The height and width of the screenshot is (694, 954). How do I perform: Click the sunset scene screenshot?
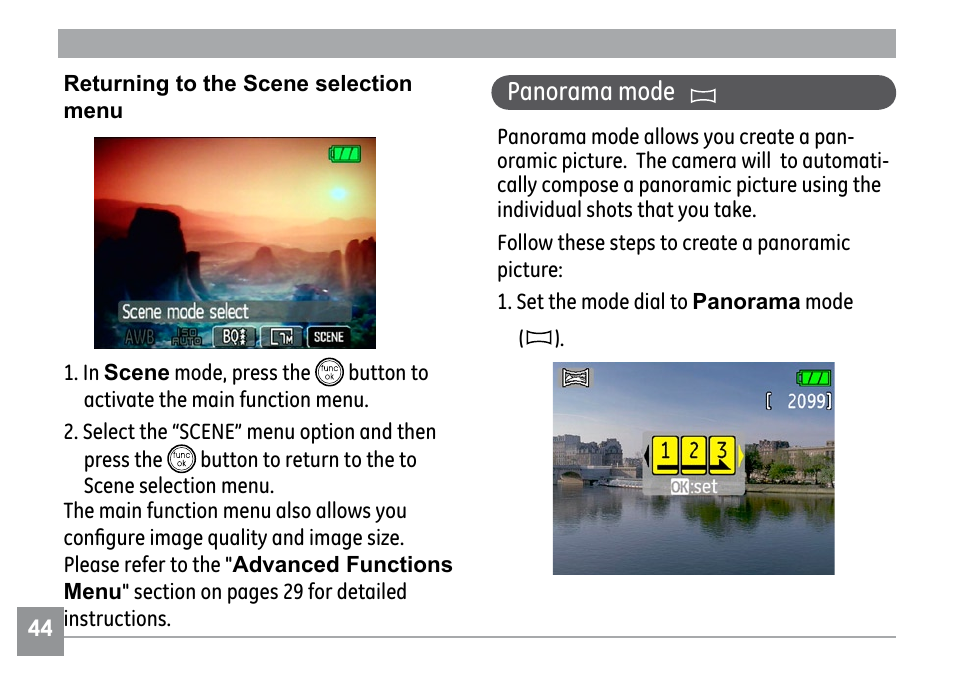tap(235, 243)
